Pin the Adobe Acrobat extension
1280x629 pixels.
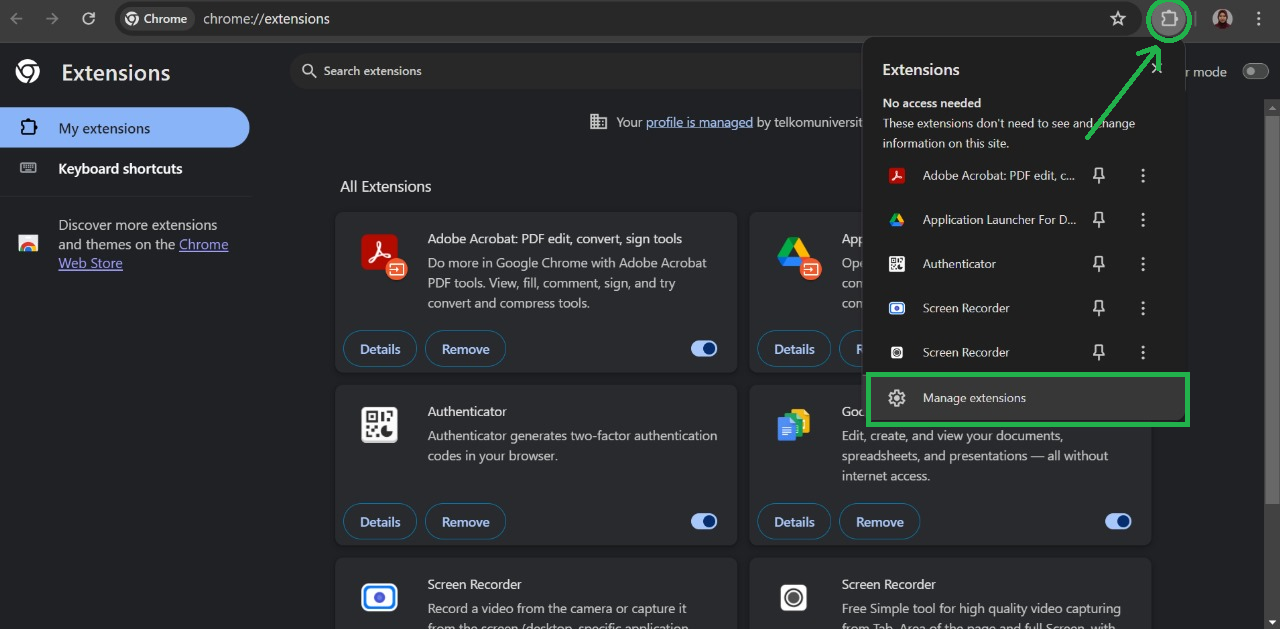tap(1098, 176)
